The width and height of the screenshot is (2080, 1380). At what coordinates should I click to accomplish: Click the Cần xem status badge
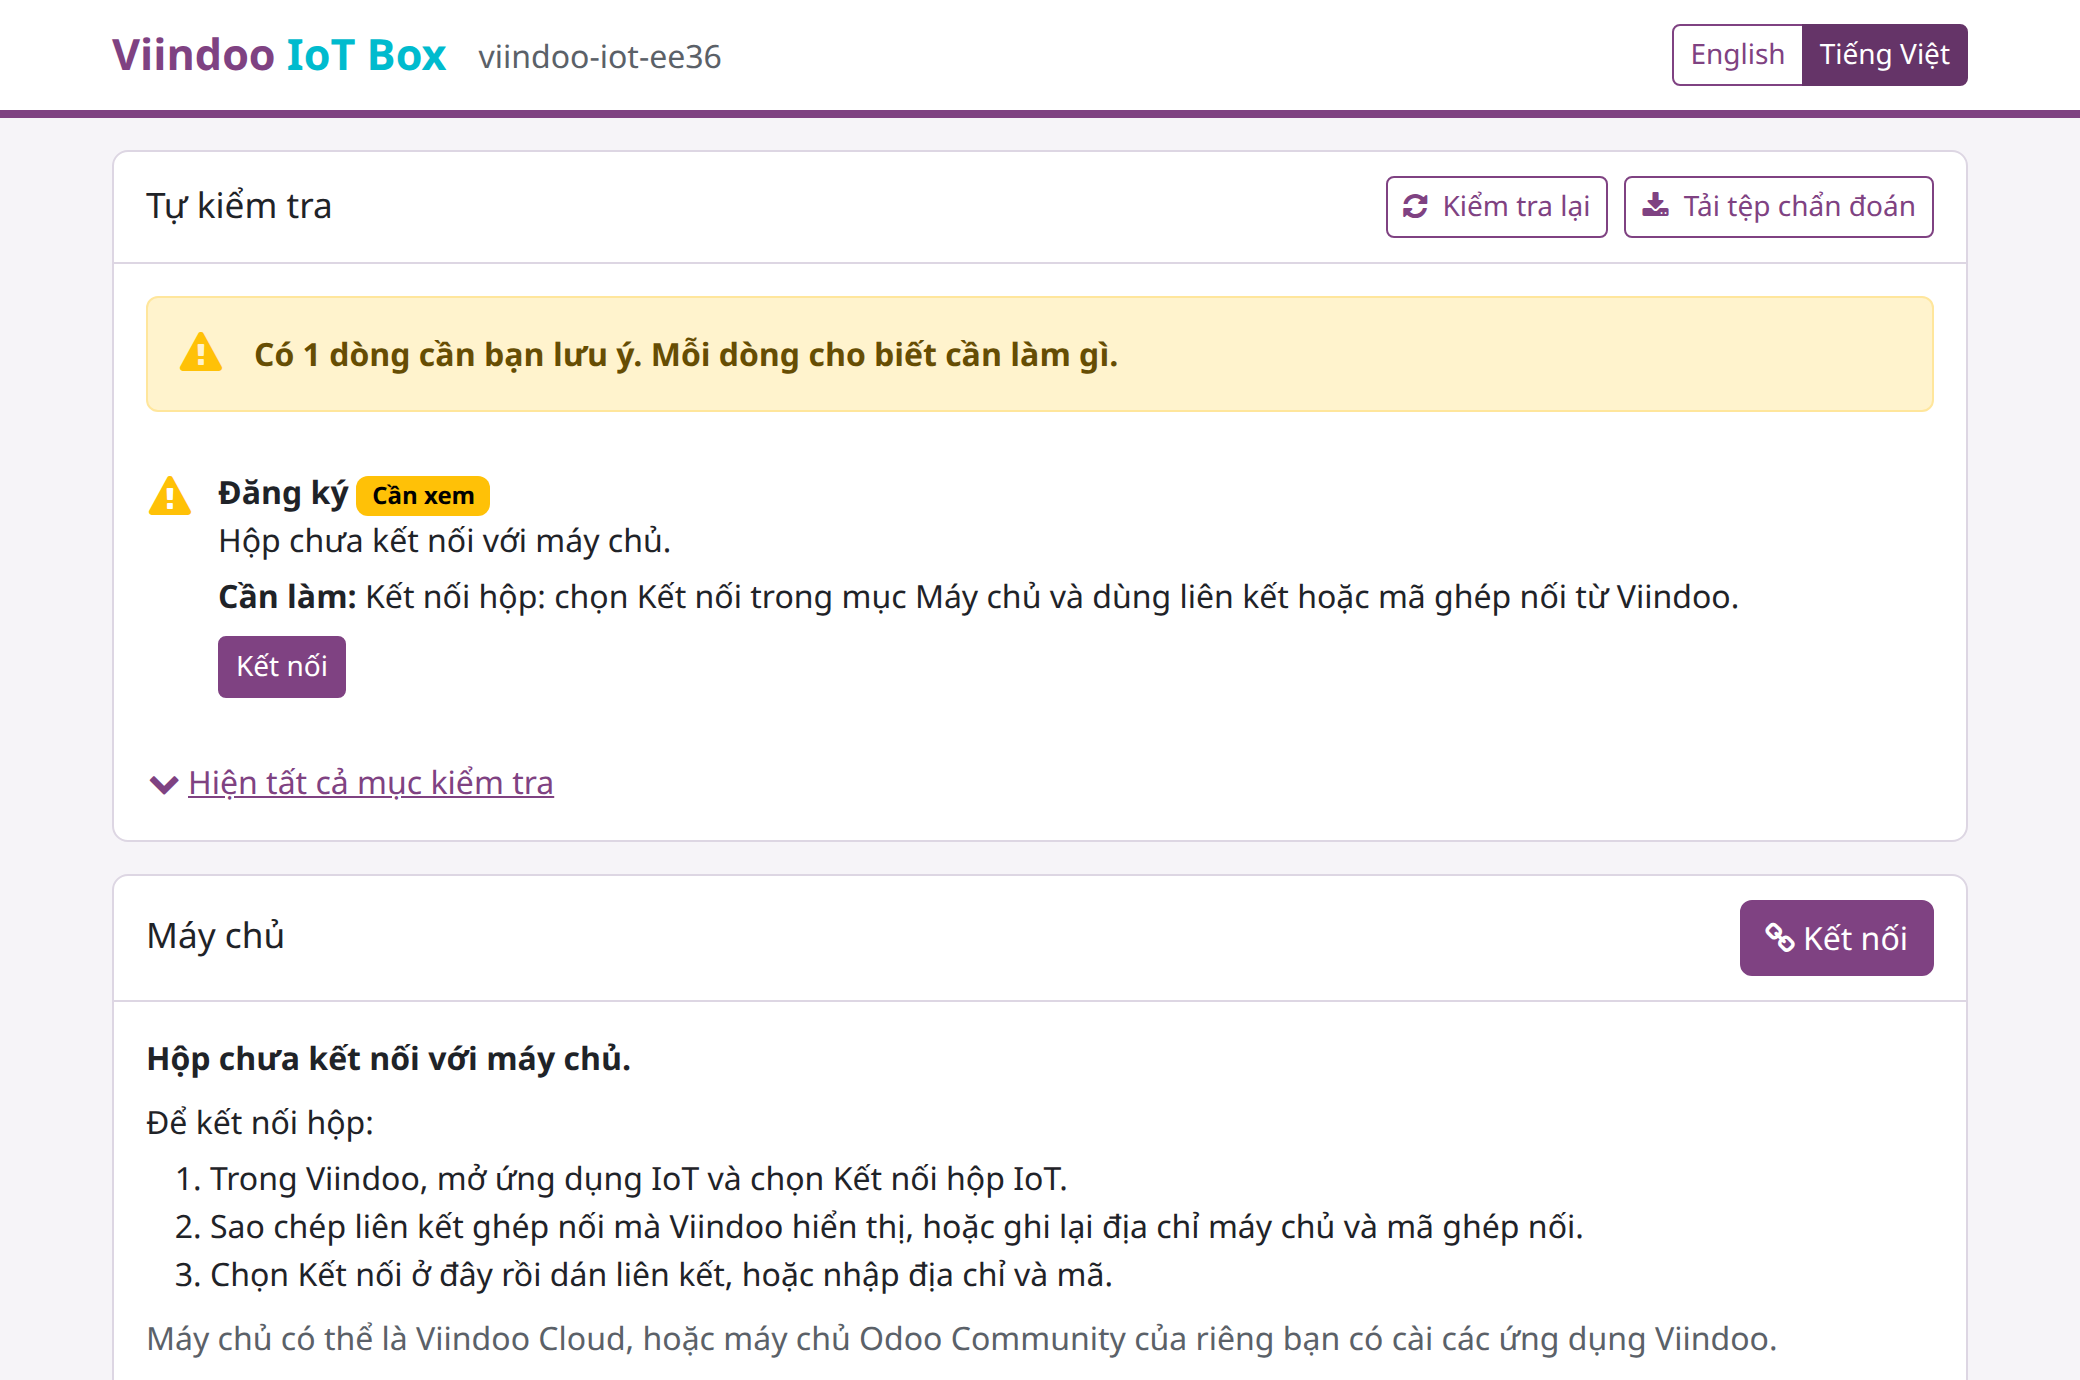423,496
